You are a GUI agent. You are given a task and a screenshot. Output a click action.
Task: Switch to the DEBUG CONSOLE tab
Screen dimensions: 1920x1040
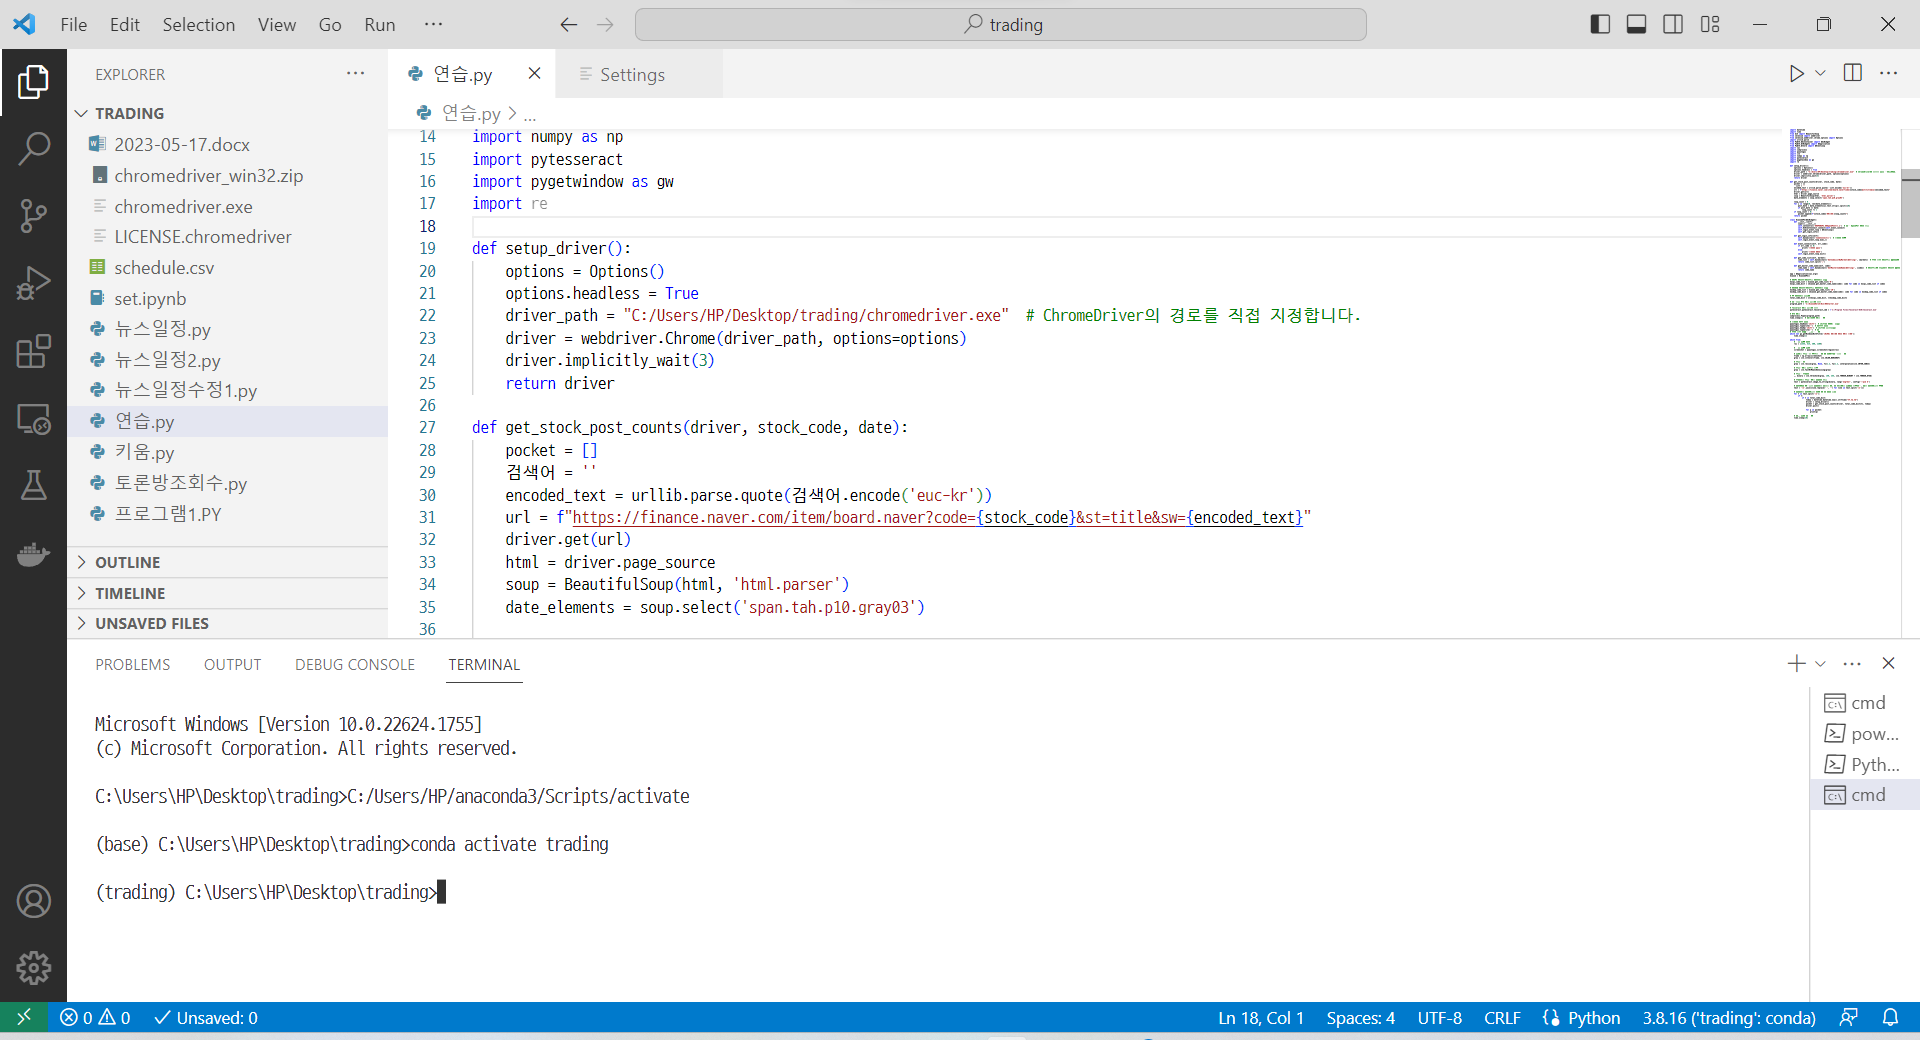coord(354,664)
